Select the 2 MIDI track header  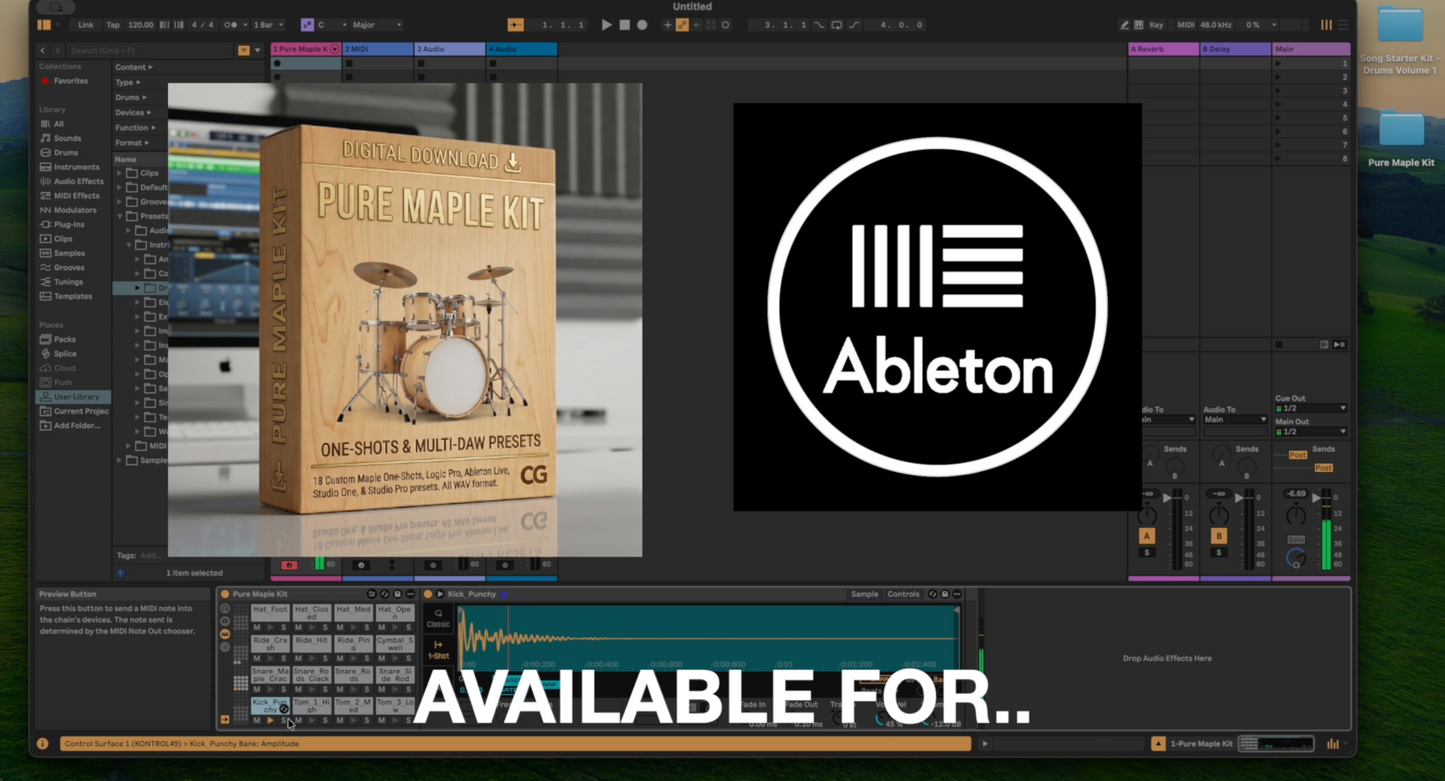pos(377,49)
